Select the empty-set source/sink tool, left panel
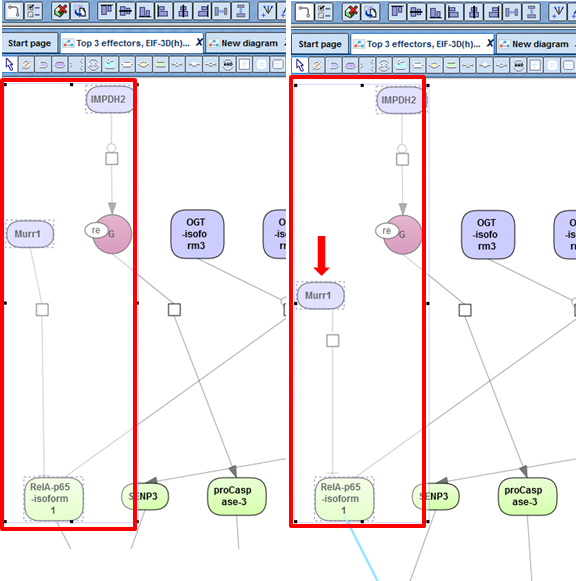 (26, 64)
